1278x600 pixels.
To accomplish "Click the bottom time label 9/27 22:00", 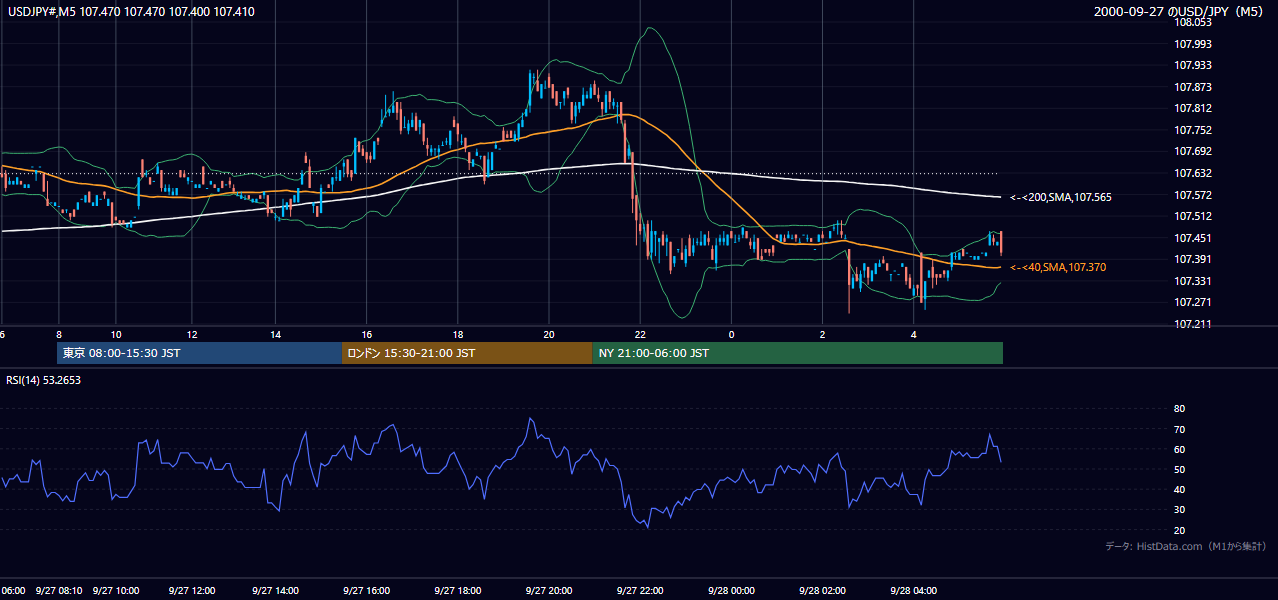I will [x=640, y=591].
